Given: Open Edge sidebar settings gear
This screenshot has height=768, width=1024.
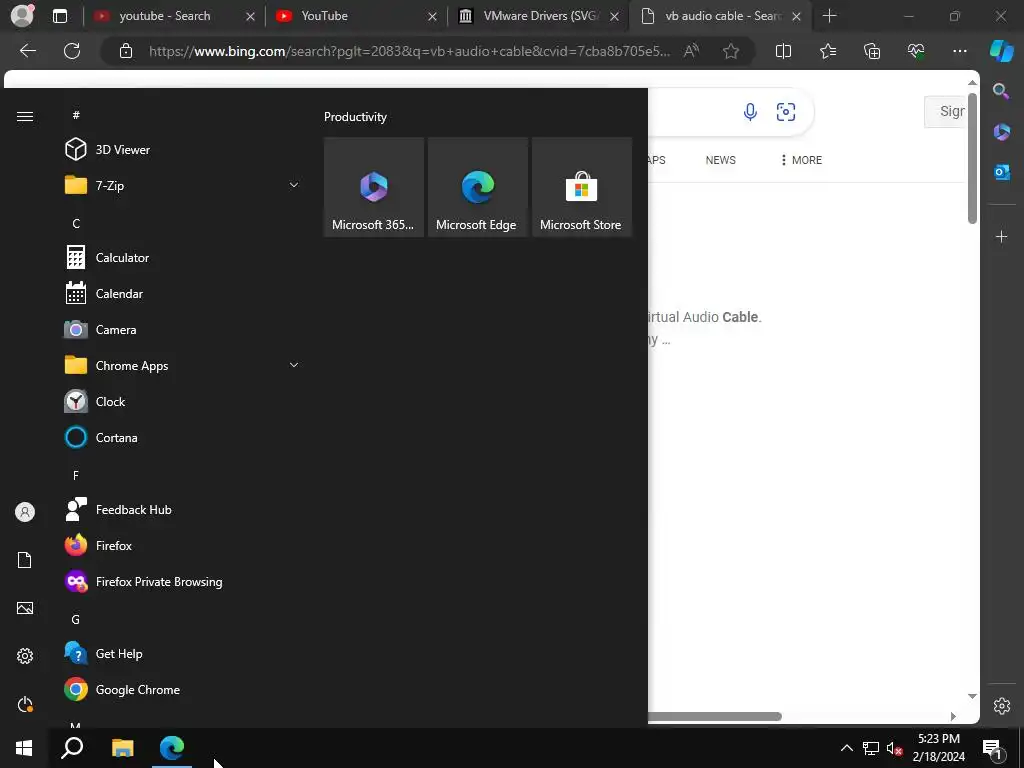Looking at the screenshot, I should [1002, 705].
